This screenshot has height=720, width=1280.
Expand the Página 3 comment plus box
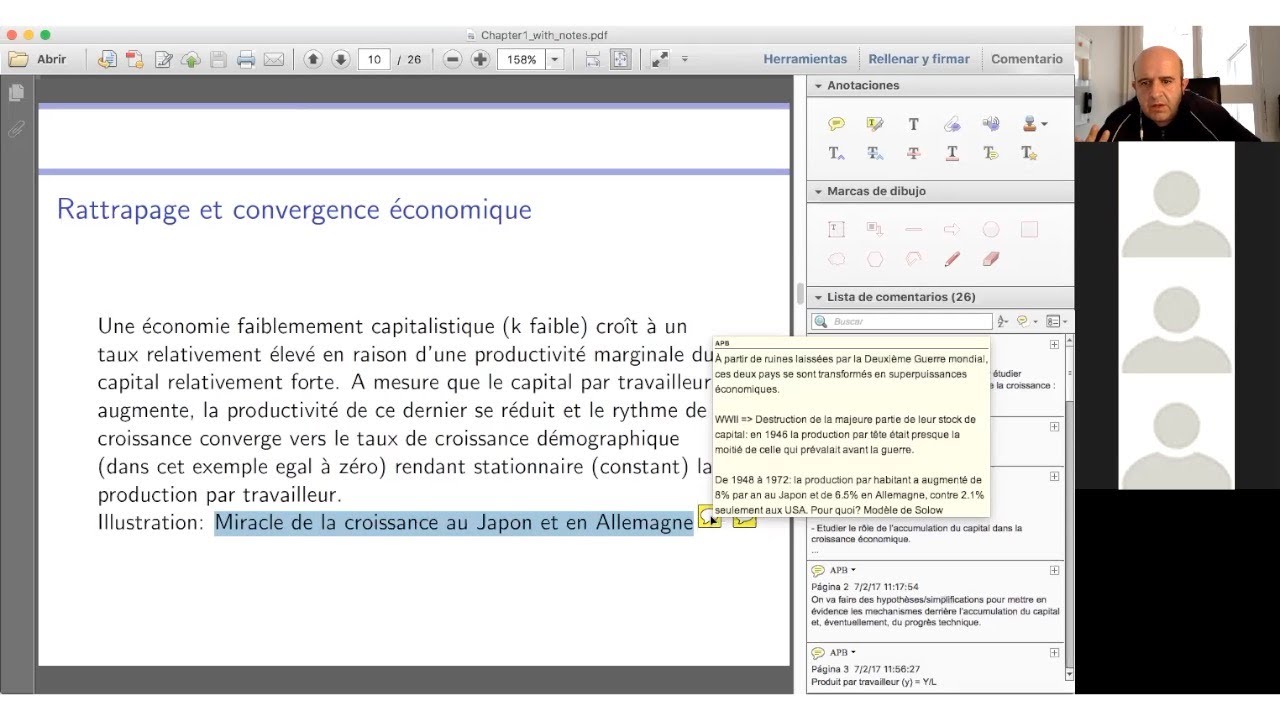[1054, 653]
